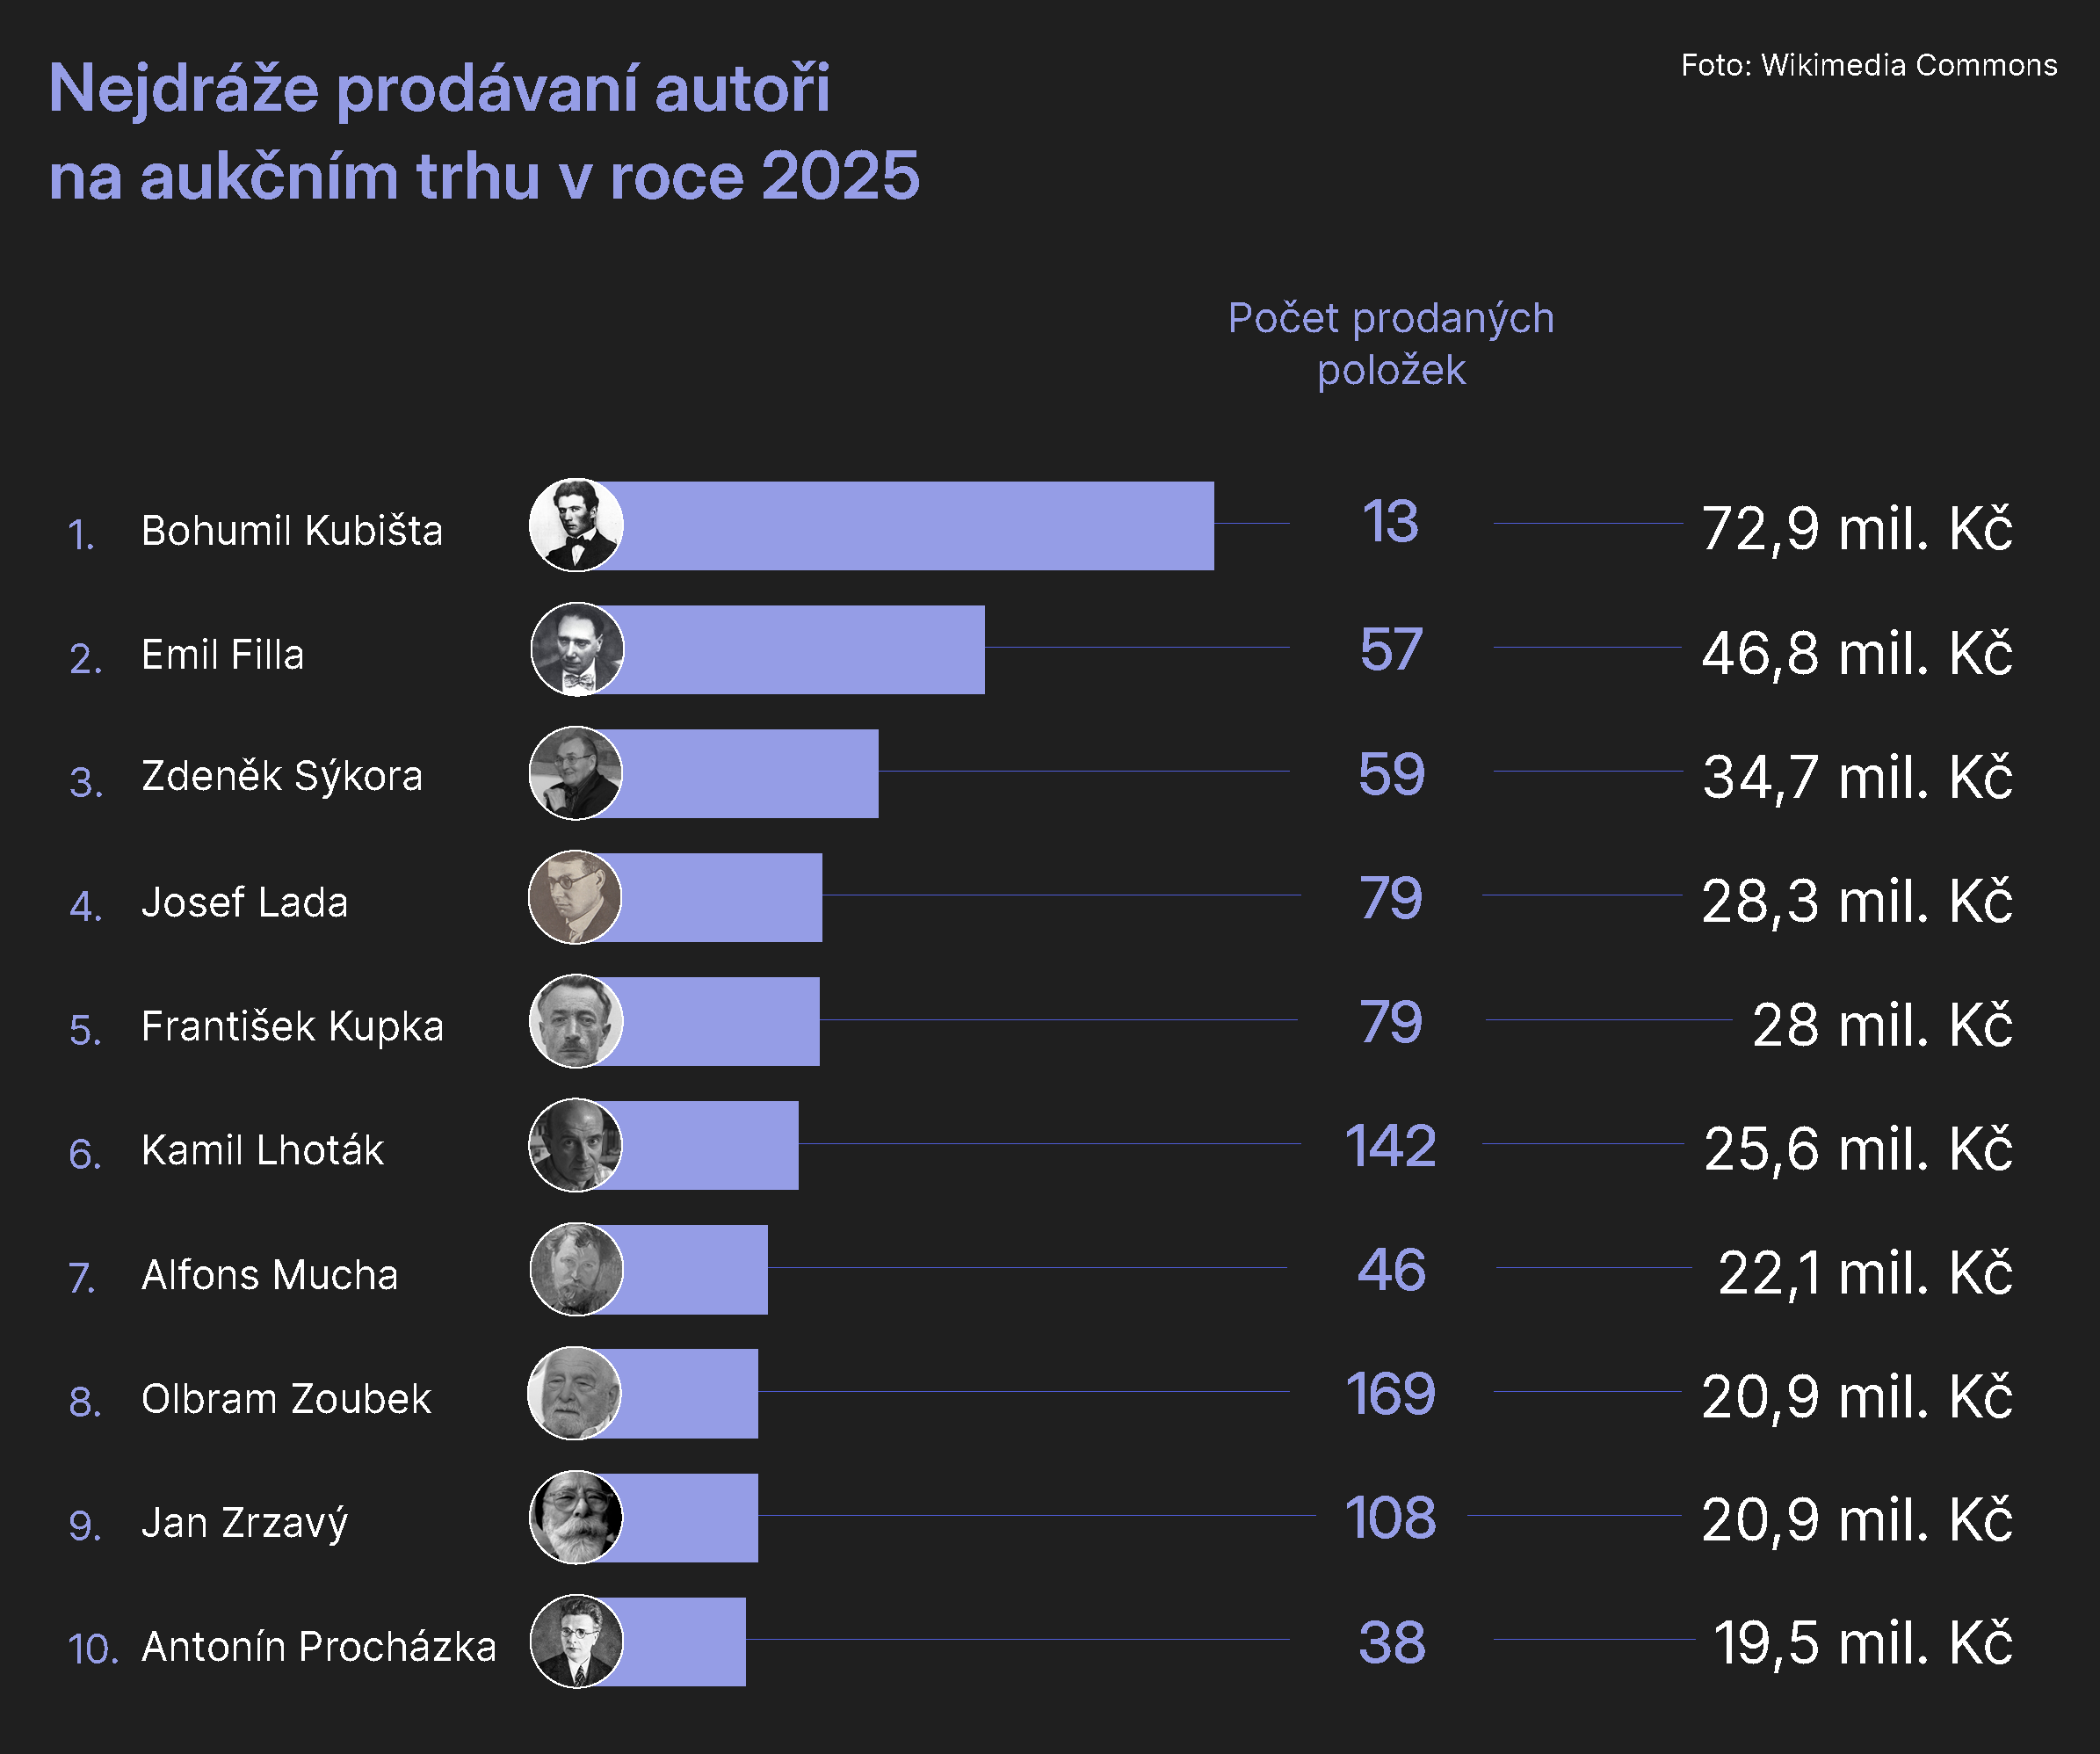This screenshot has height=1754, width=2100.
Task: Select František Kupka's portrait photo
Action: (x=576, y=1021)
